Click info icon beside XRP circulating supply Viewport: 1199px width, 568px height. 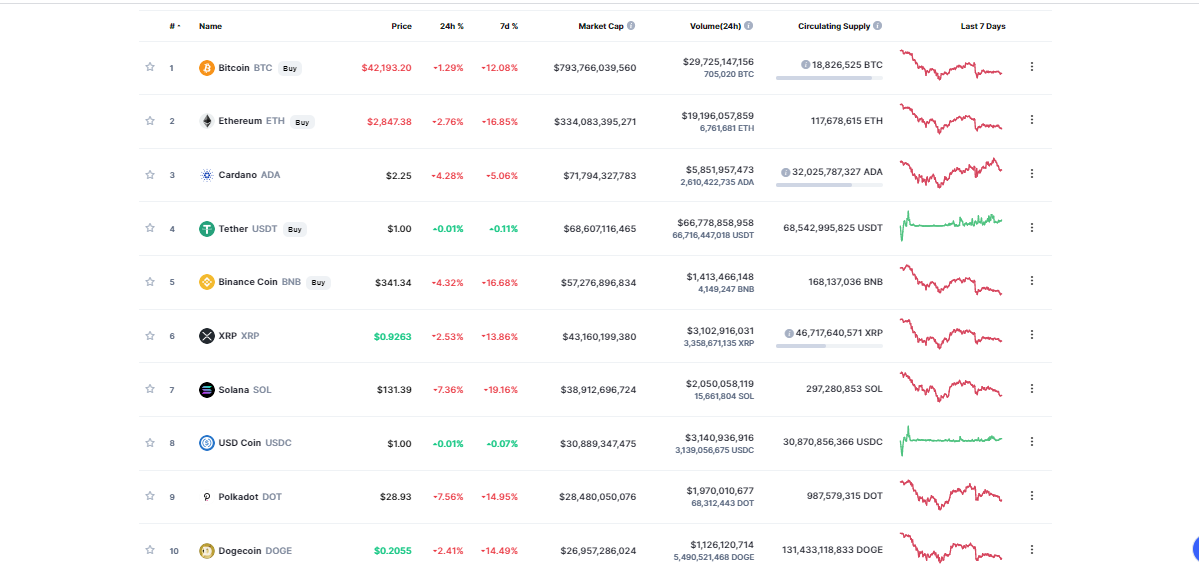[789, 333]
